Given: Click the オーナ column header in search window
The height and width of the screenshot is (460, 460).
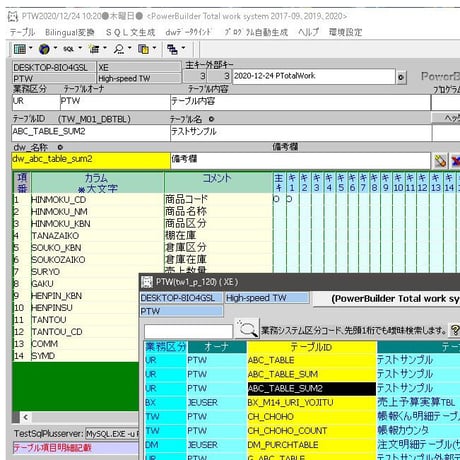Looking at the screenshot, I should [217, 347].
